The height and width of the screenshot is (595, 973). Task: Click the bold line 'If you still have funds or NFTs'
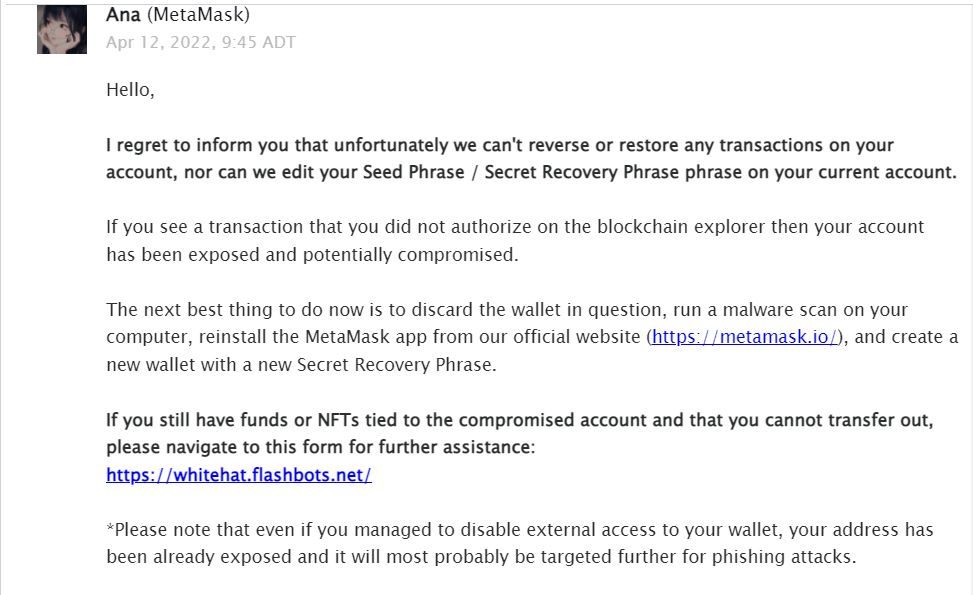[519, 420]
